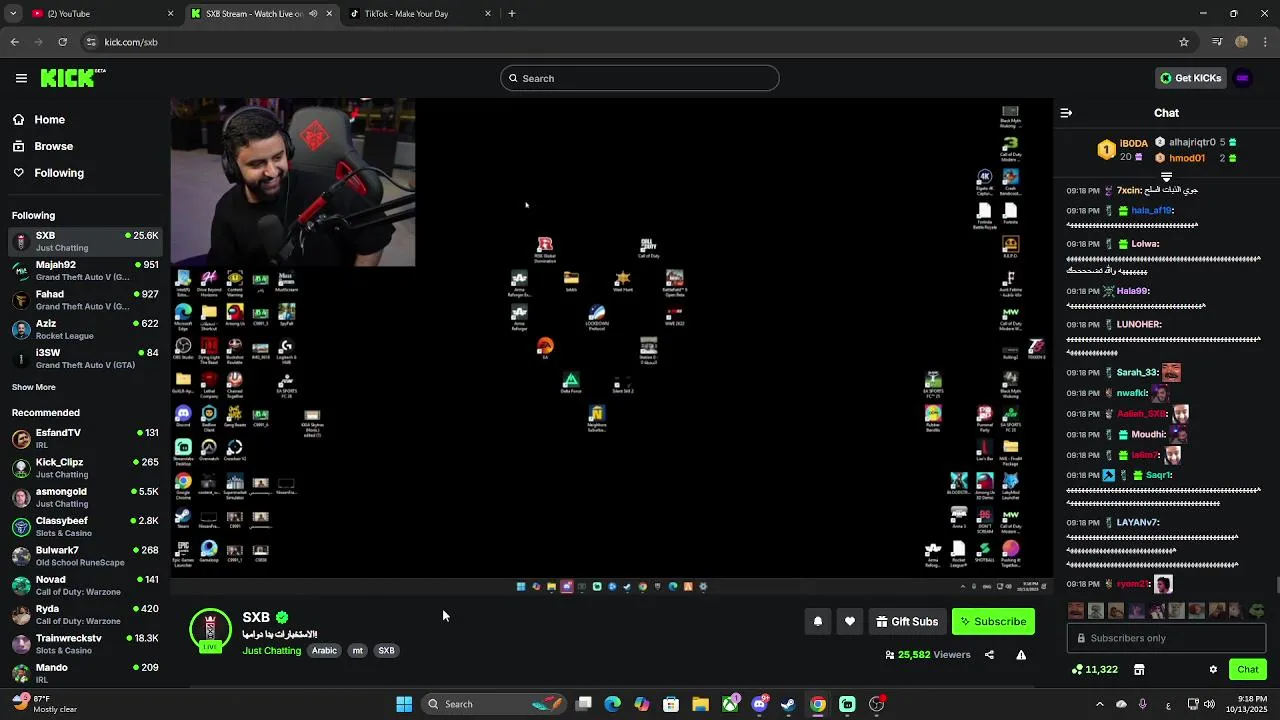
Task: Click the SXB streamer avatar with LIVE badge
Action: 210,631
